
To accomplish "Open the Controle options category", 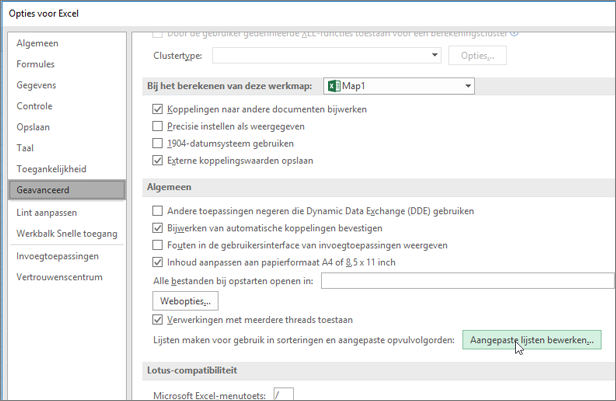I will click(x=34, y=106).
